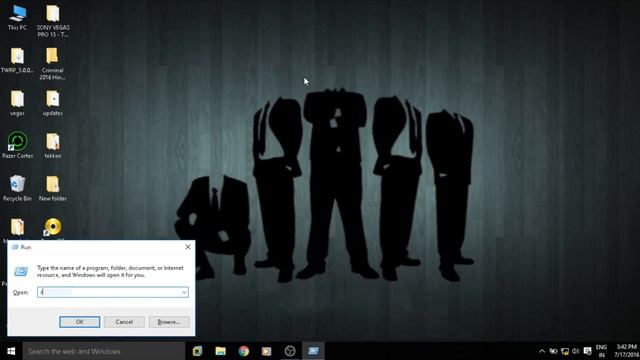Show hidden system tray icons

tap(542, 351)
